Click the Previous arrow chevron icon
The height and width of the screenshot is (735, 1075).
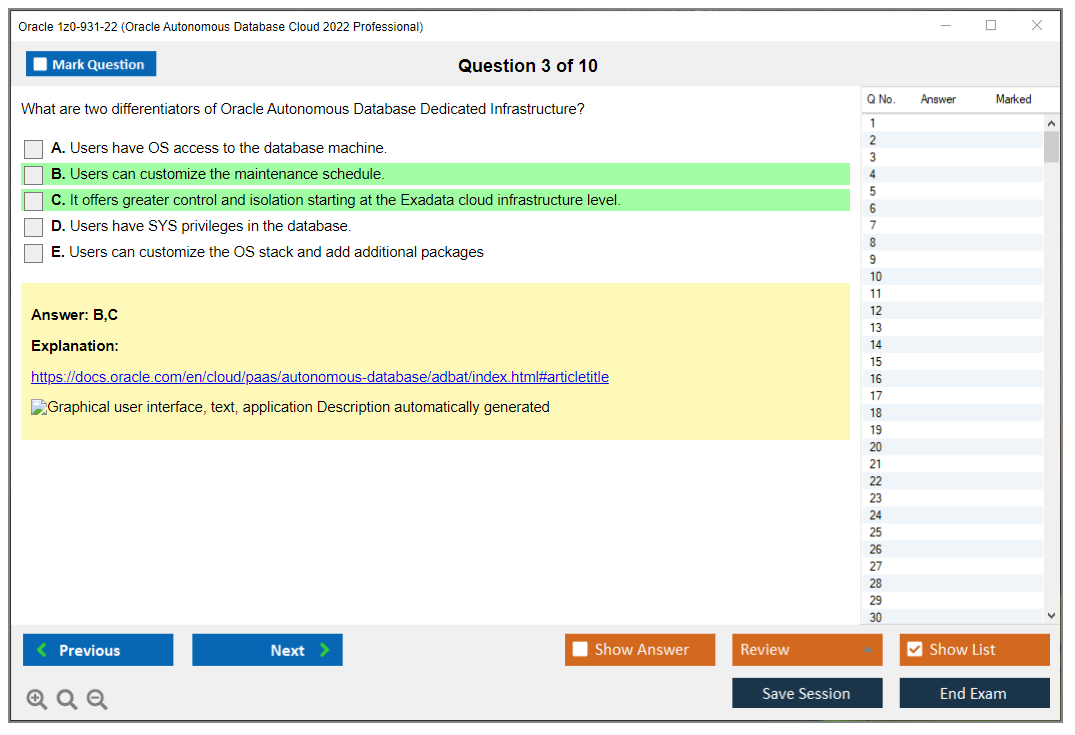(40, 650)
